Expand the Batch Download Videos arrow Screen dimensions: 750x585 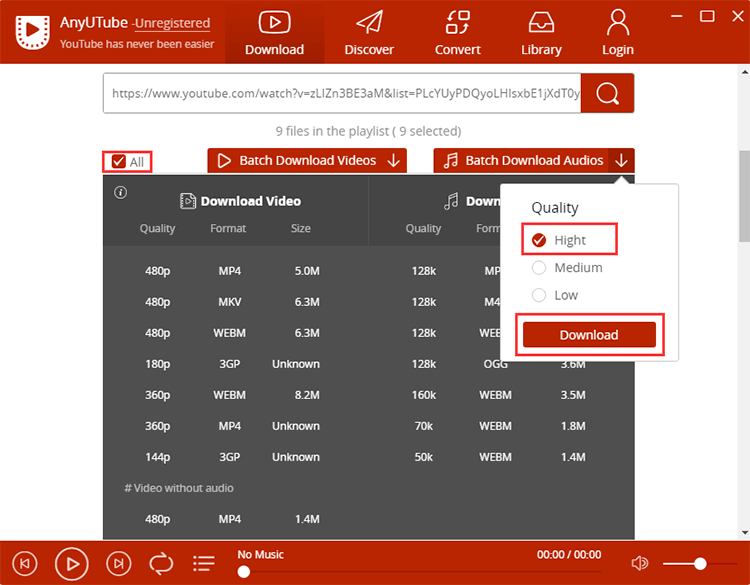click(394, 160)
